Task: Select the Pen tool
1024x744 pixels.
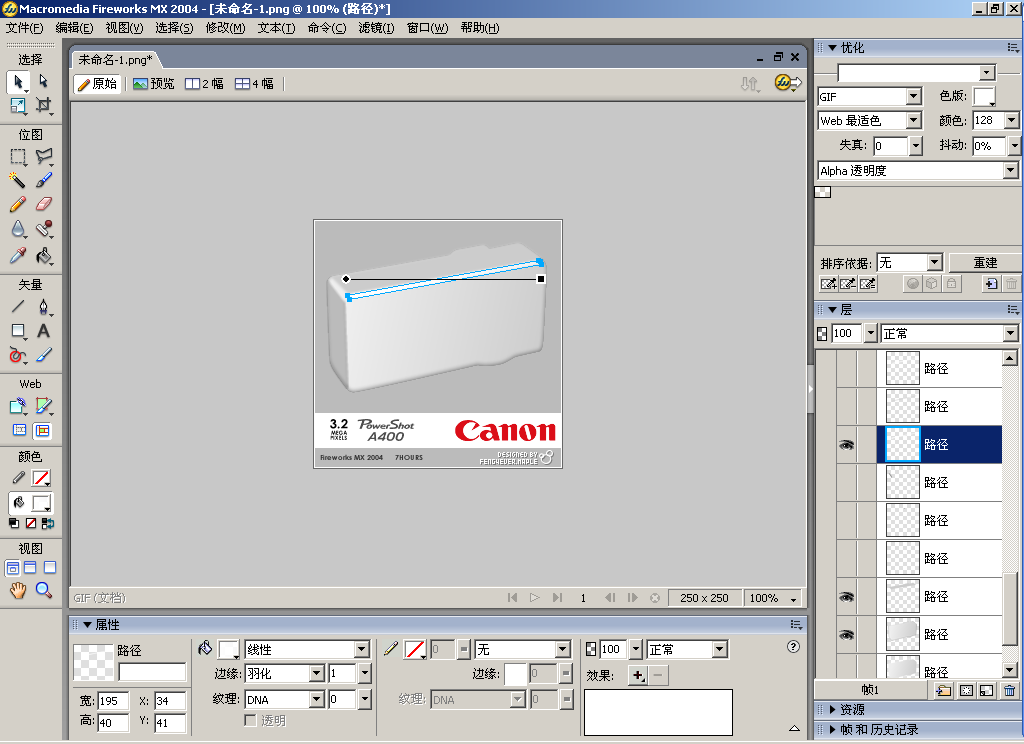Action: coord(43,306)
